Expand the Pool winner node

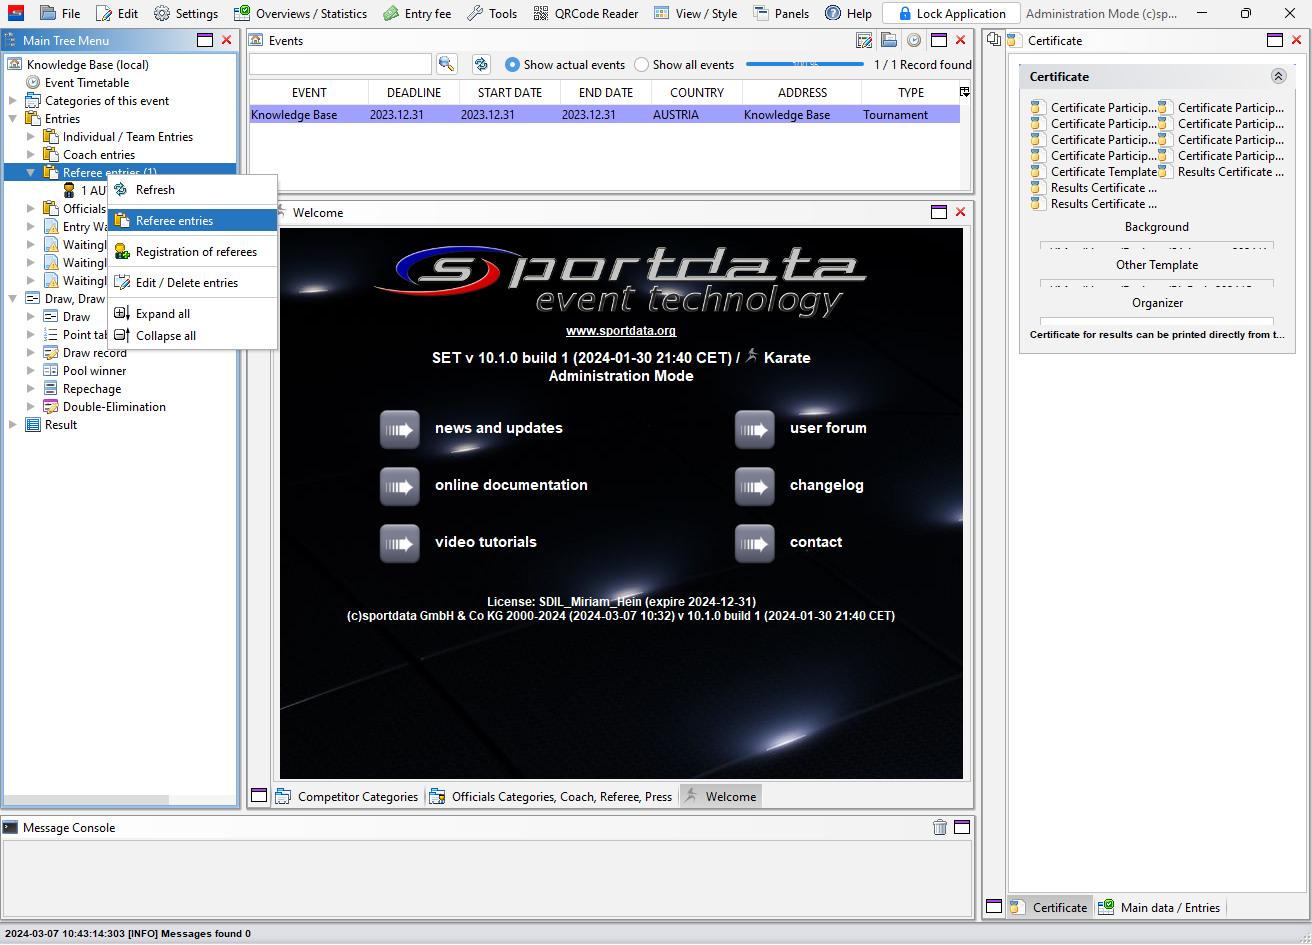pyautogui.click(x=31, y=371)
